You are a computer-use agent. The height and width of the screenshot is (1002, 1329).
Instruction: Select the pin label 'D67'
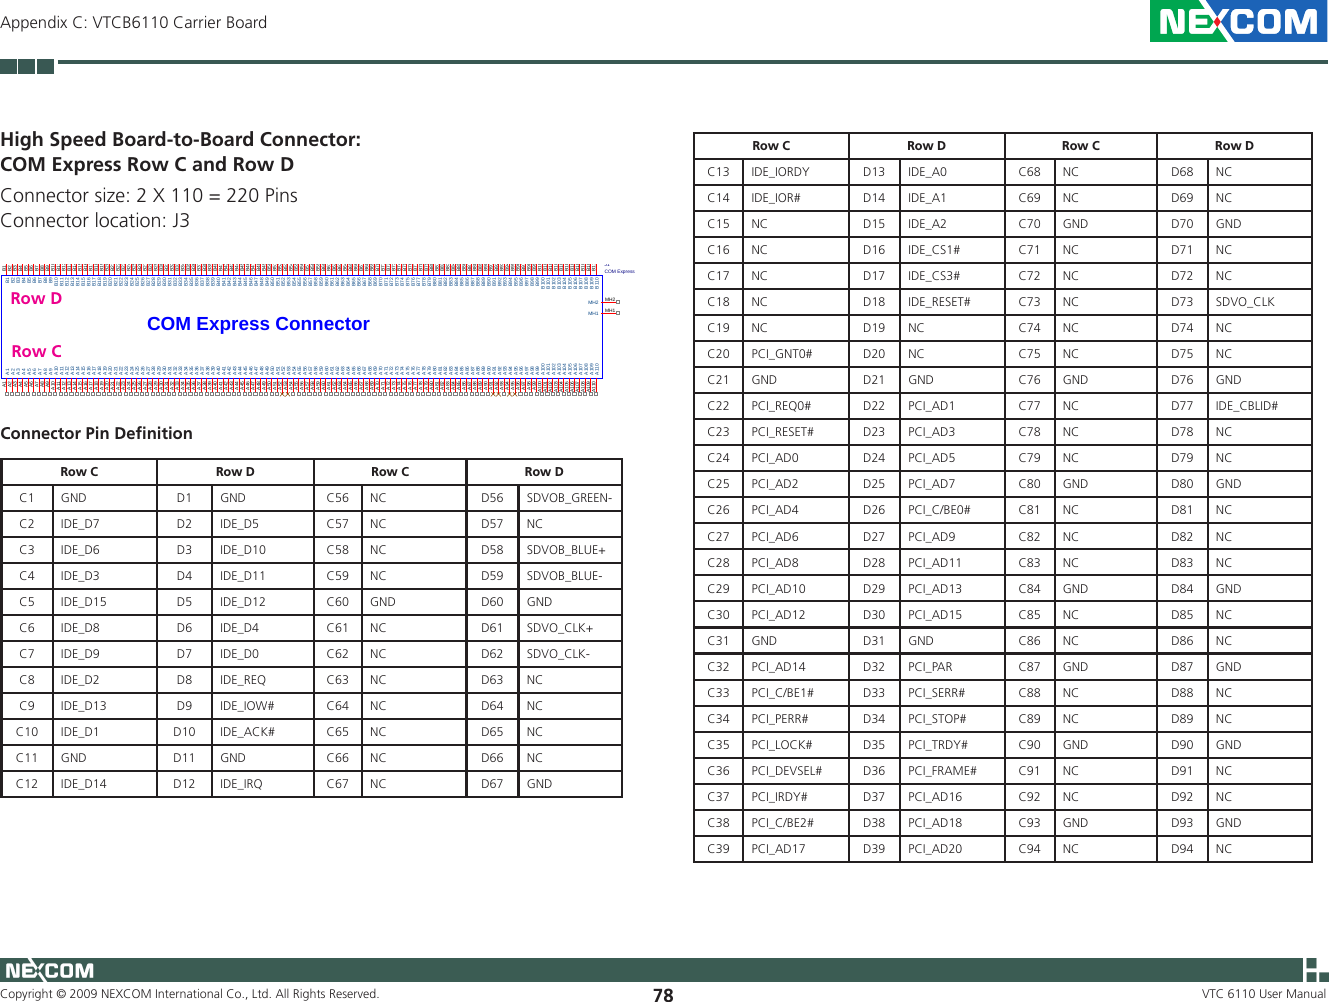pos(492,784)
